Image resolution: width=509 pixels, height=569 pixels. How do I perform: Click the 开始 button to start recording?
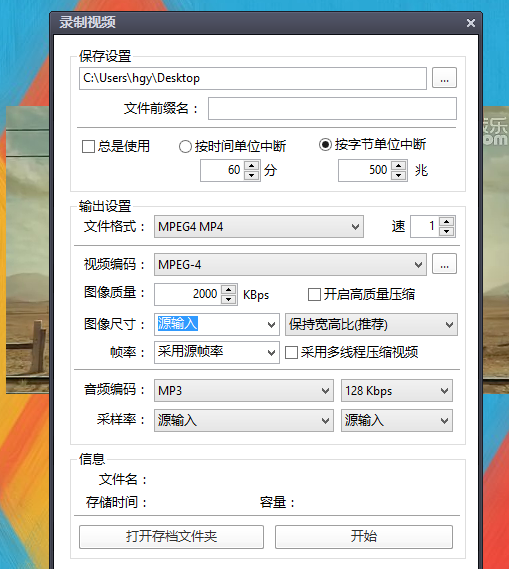(x=364, y=537)
